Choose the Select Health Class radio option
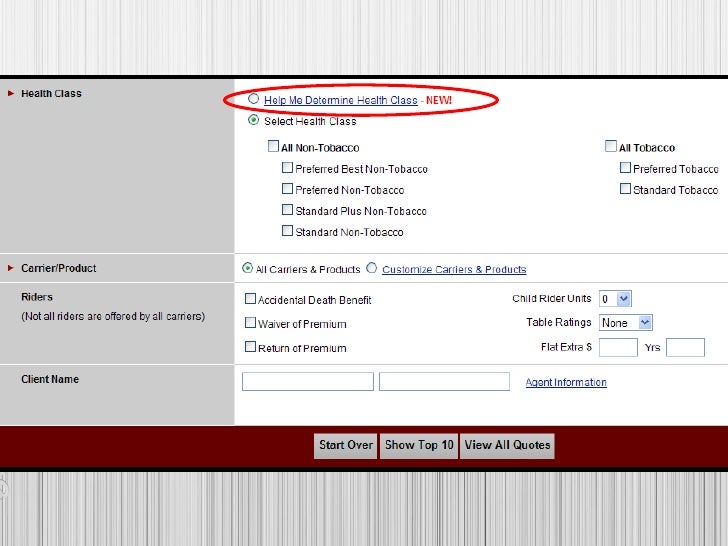728x546 pixels. pyautogui.click(x=253, y=120)
